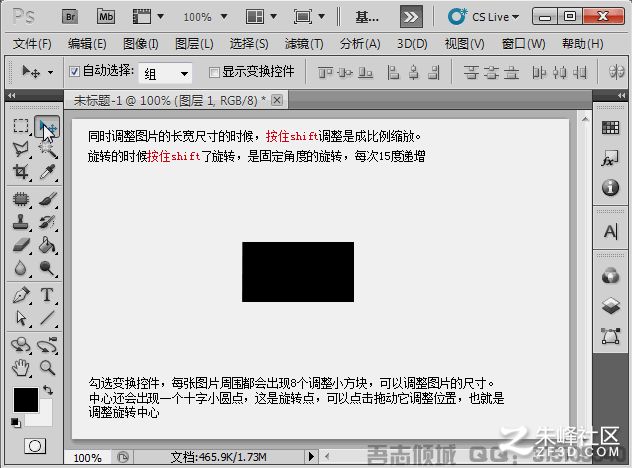Click the white background color swatch

45,415
